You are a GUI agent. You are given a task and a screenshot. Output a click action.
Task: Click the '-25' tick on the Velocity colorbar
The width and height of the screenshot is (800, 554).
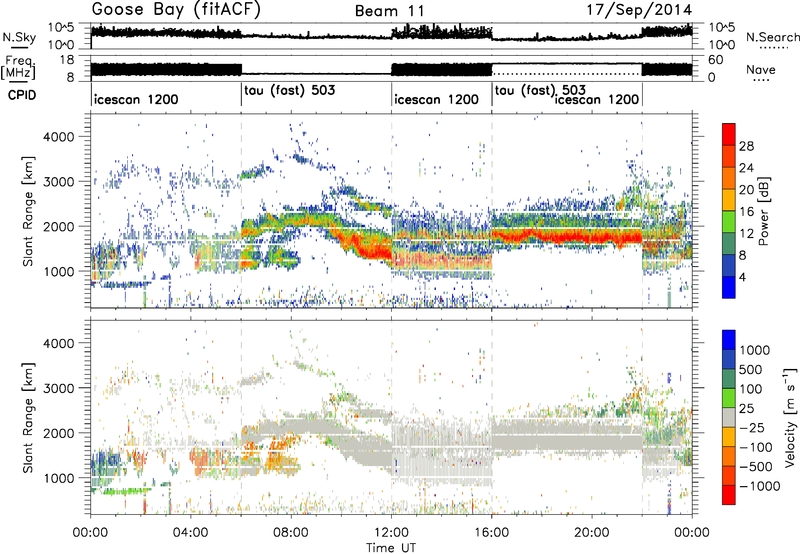(752, 427)
